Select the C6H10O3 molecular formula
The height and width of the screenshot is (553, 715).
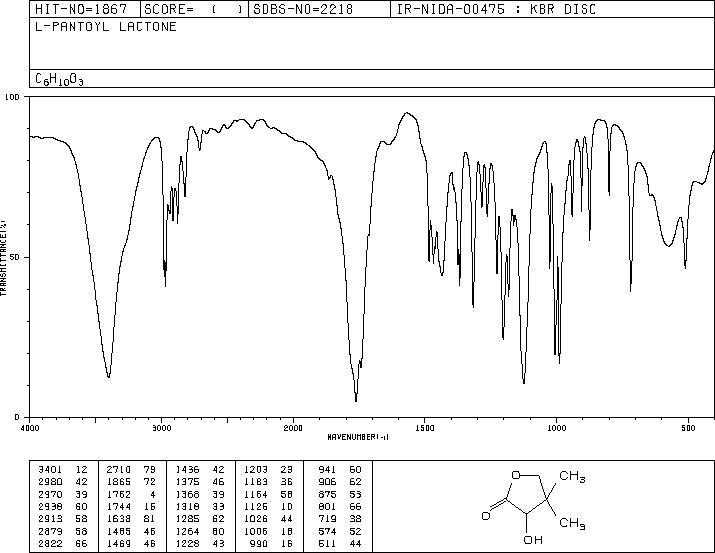click(x=59, y=79)
